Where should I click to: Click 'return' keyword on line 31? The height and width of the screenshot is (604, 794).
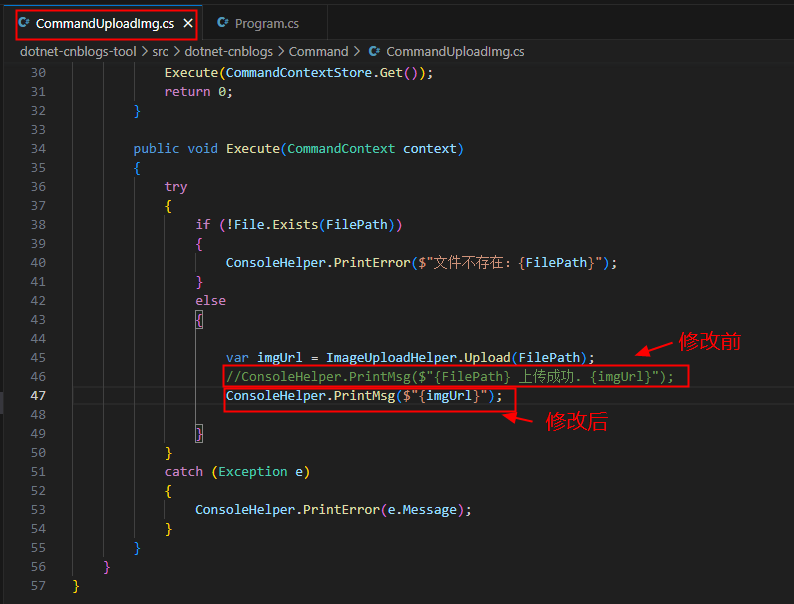pyautogui.click(x=187, y=92)
